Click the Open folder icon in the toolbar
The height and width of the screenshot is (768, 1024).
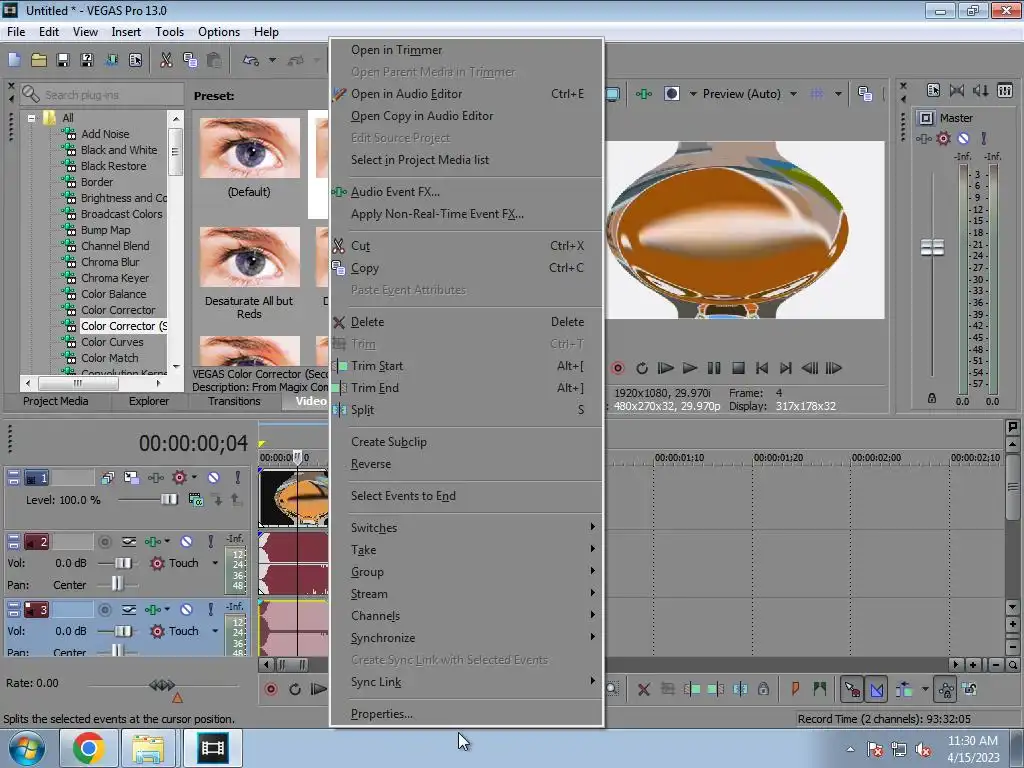coord(39,60)
